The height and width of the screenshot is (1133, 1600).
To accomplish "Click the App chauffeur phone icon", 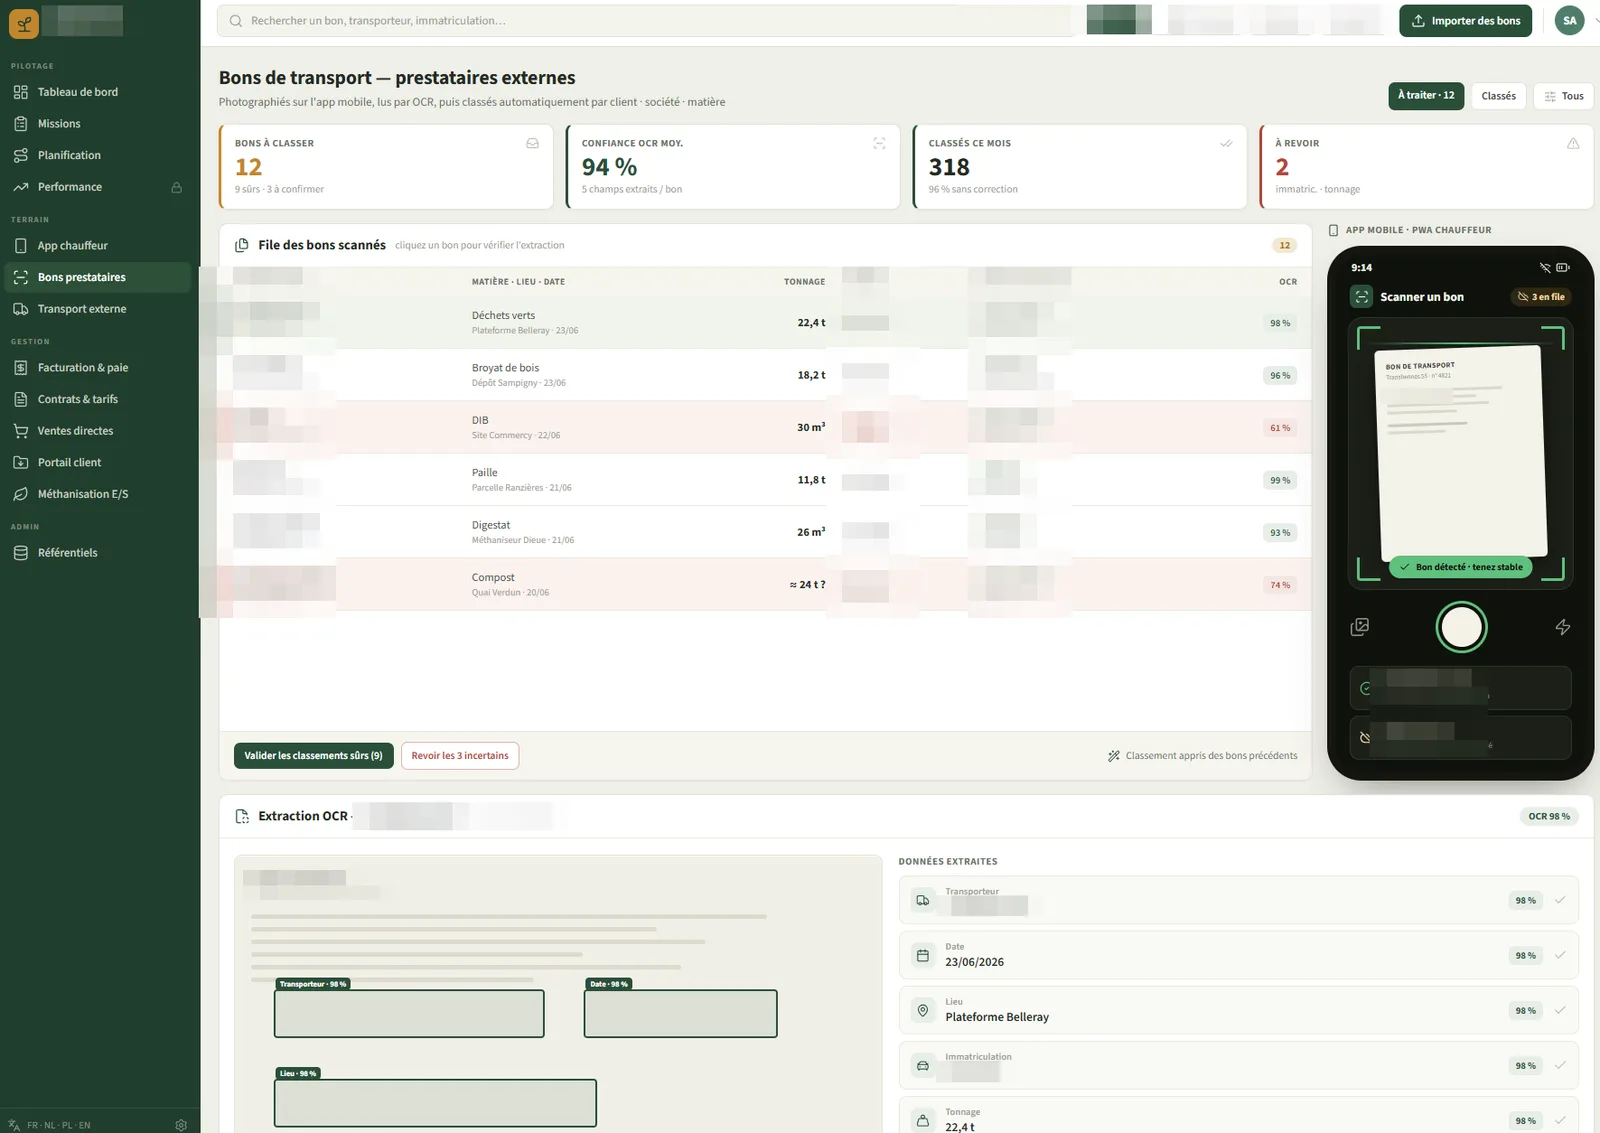I will click(x=20, y=245).
